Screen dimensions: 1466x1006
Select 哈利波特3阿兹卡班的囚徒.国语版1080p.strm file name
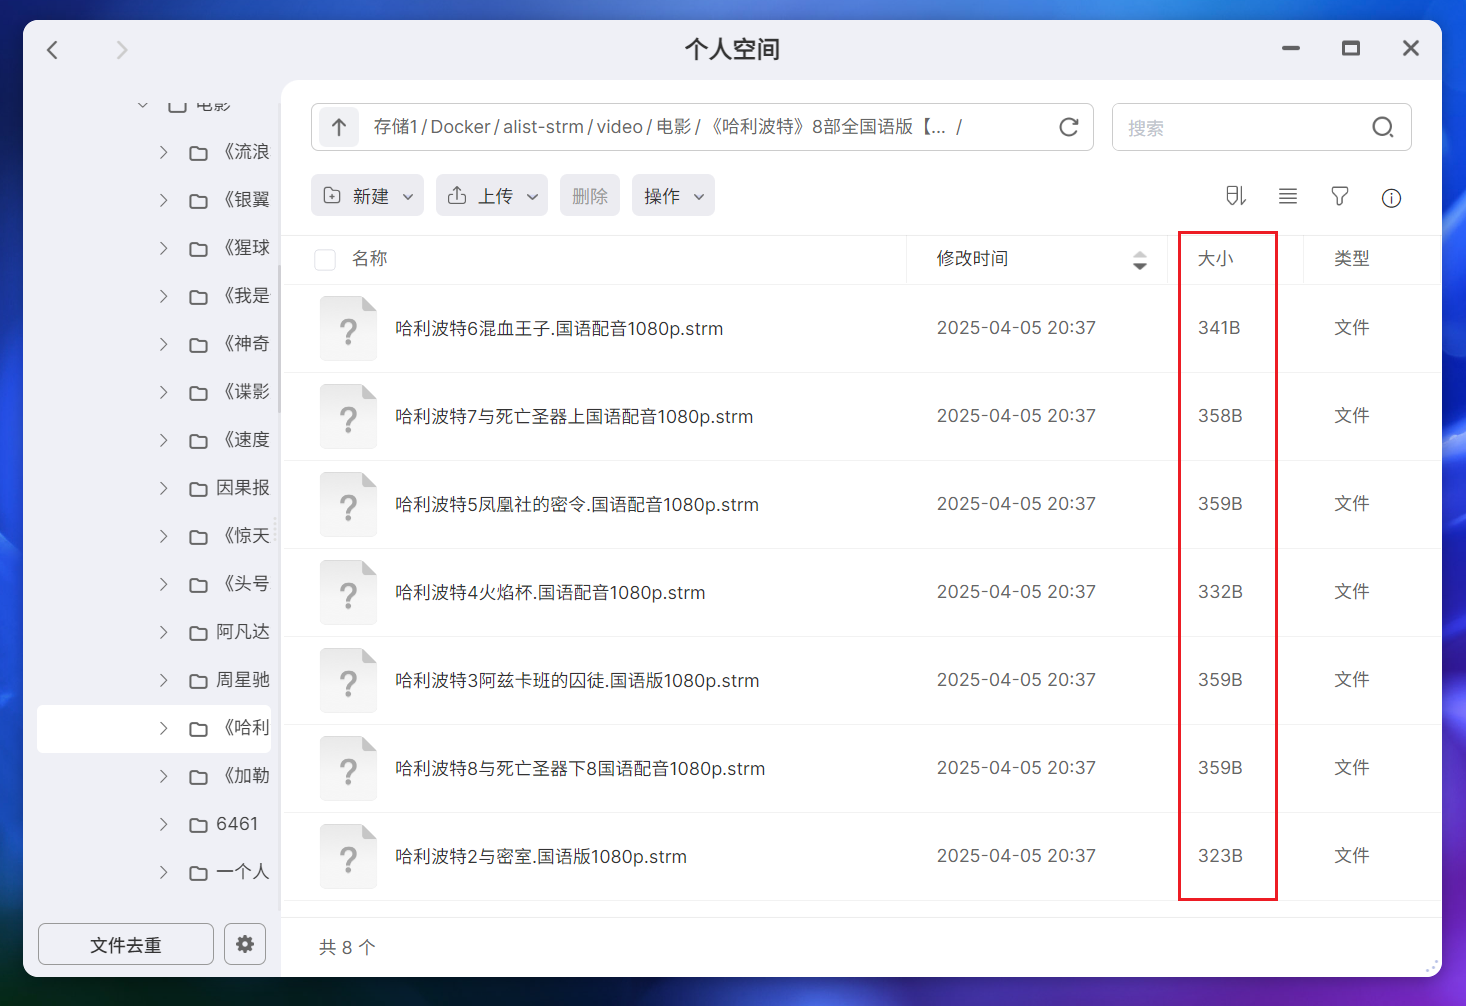point(577,681)
